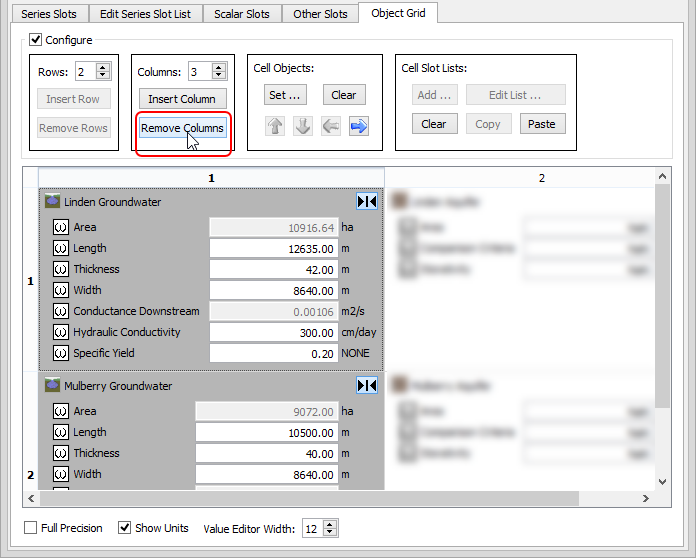Image resolution: width=696 pixels, height=558 pixels.
Task: Click the horizontal scrollbar of the grid
Action: pyautogui.click(x=340, y=497)
